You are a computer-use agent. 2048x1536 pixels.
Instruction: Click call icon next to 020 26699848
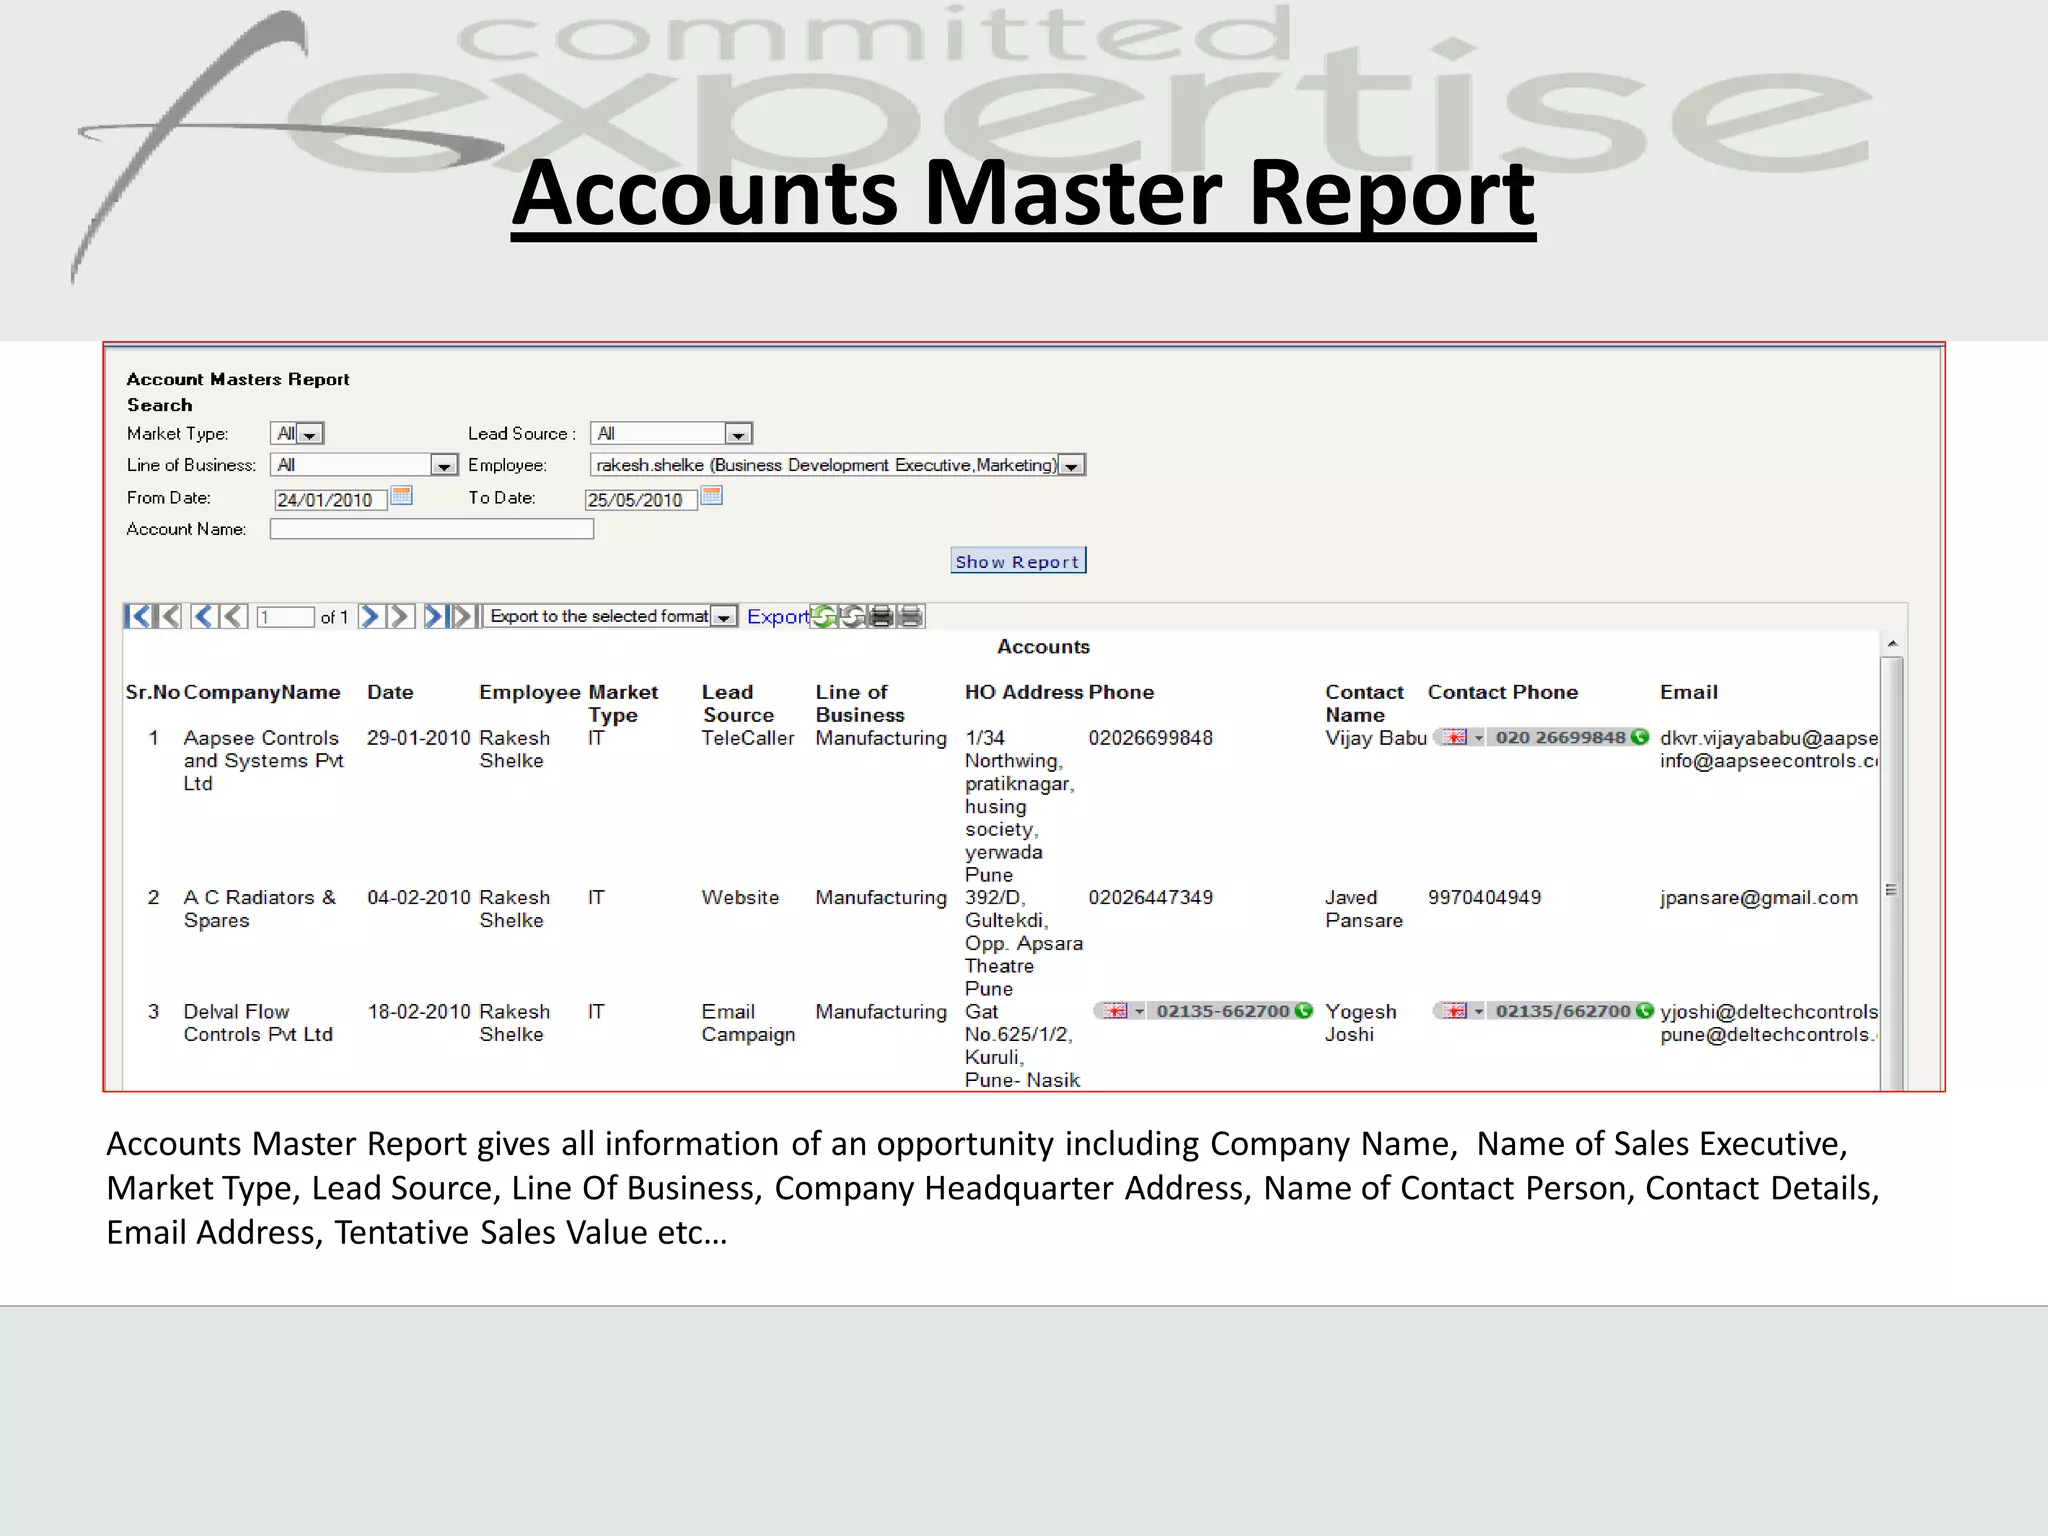click(x=1640, y=737)
